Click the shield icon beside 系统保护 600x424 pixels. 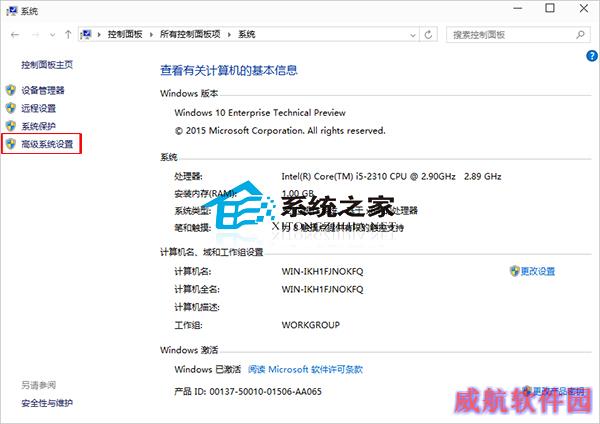11,126
